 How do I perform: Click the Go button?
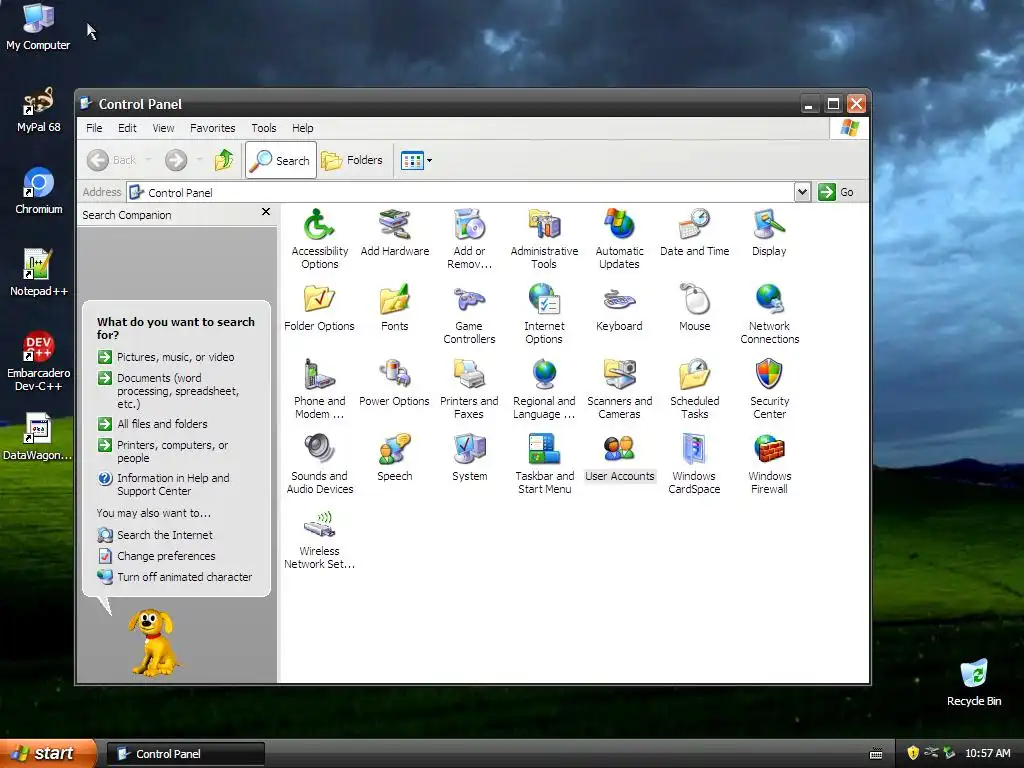point(837,192)
